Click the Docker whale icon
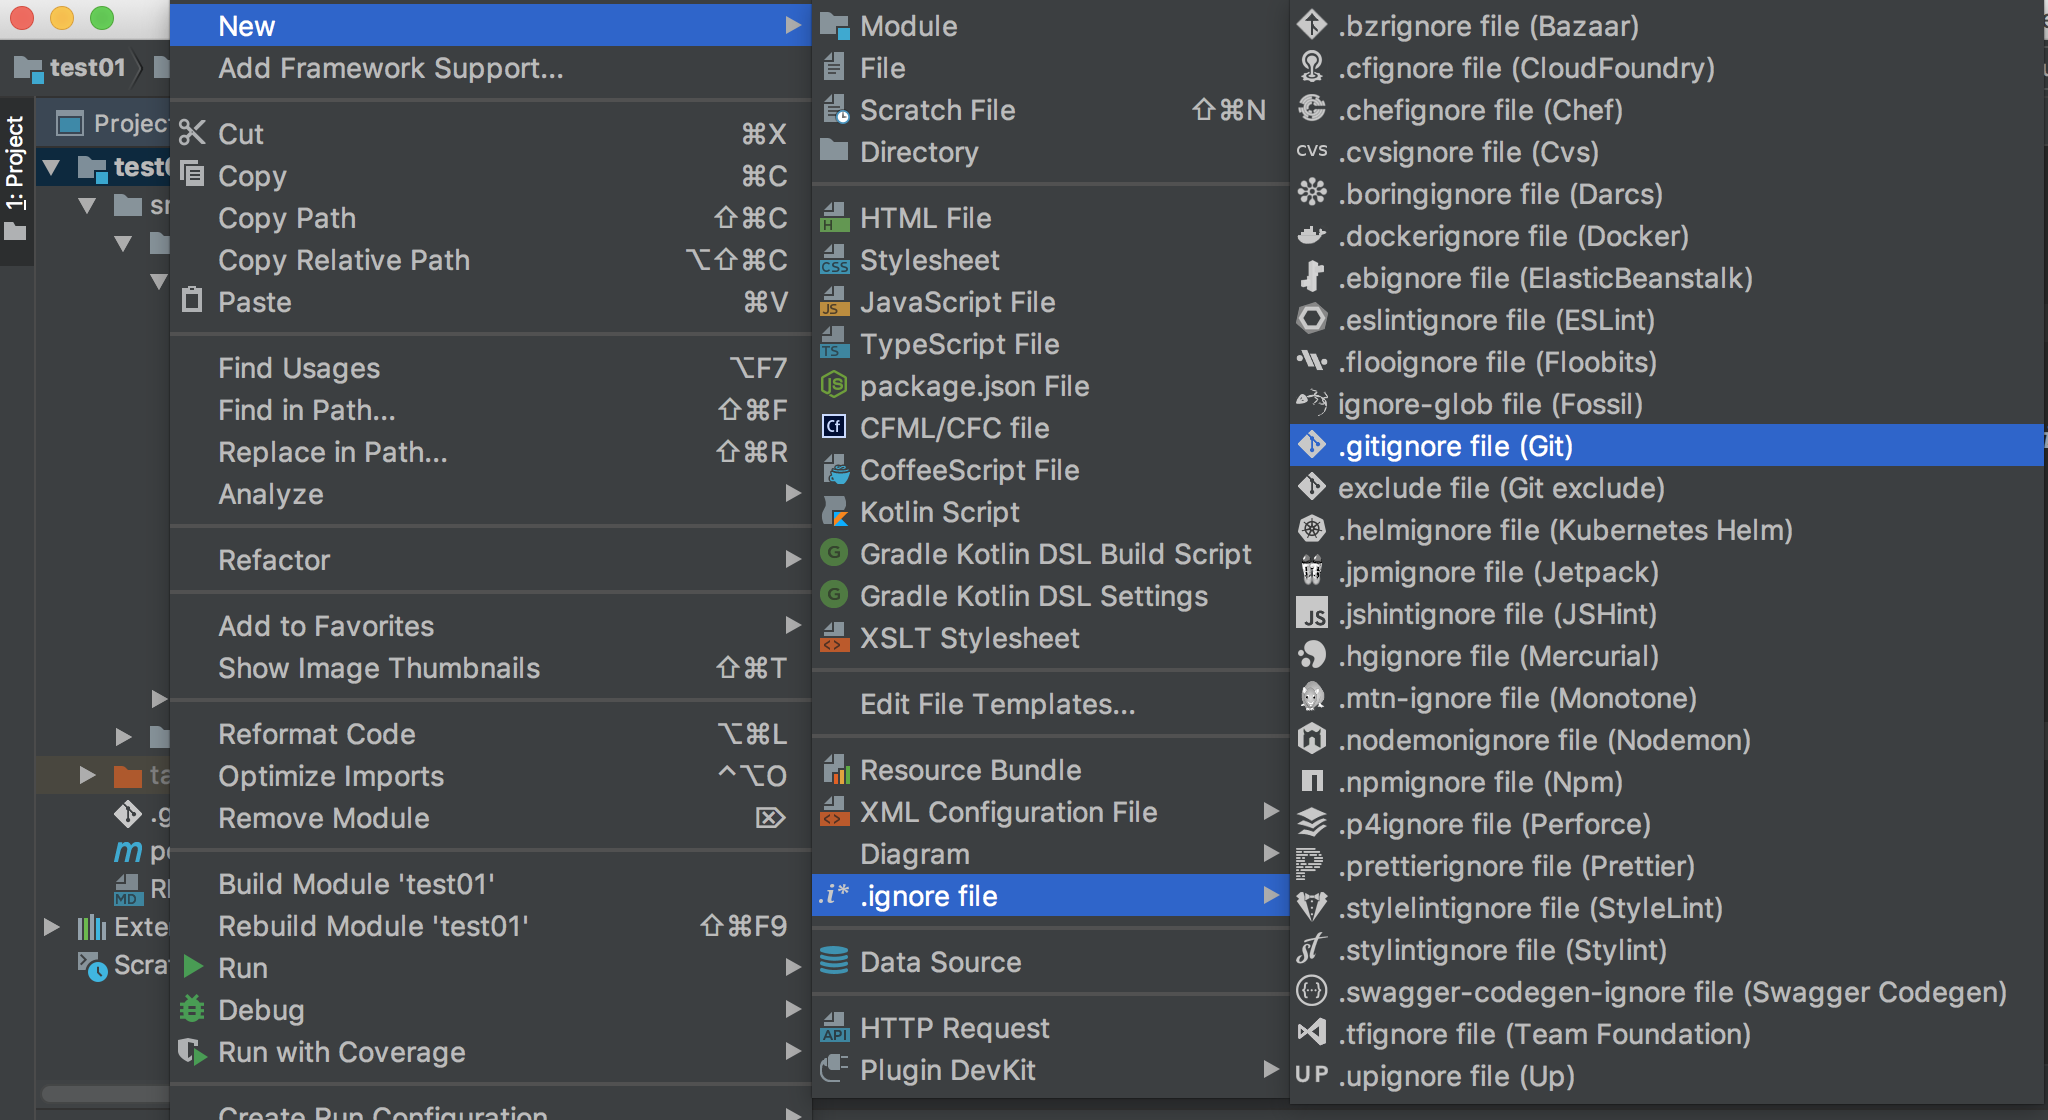Image resolution: width=2048 pixels, height=1120 pixels. 1311,236
